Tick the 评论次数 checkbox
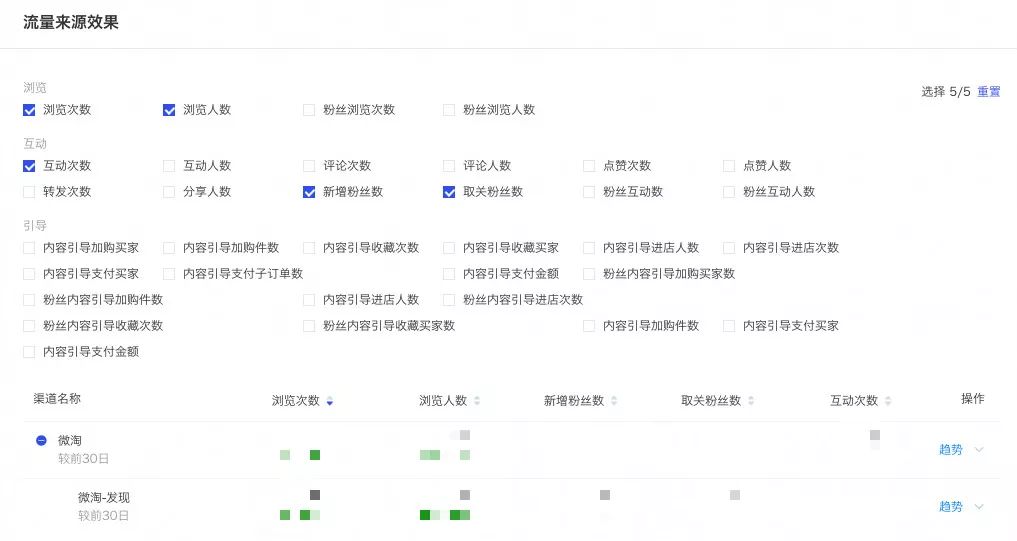 [x=309, y=166]
